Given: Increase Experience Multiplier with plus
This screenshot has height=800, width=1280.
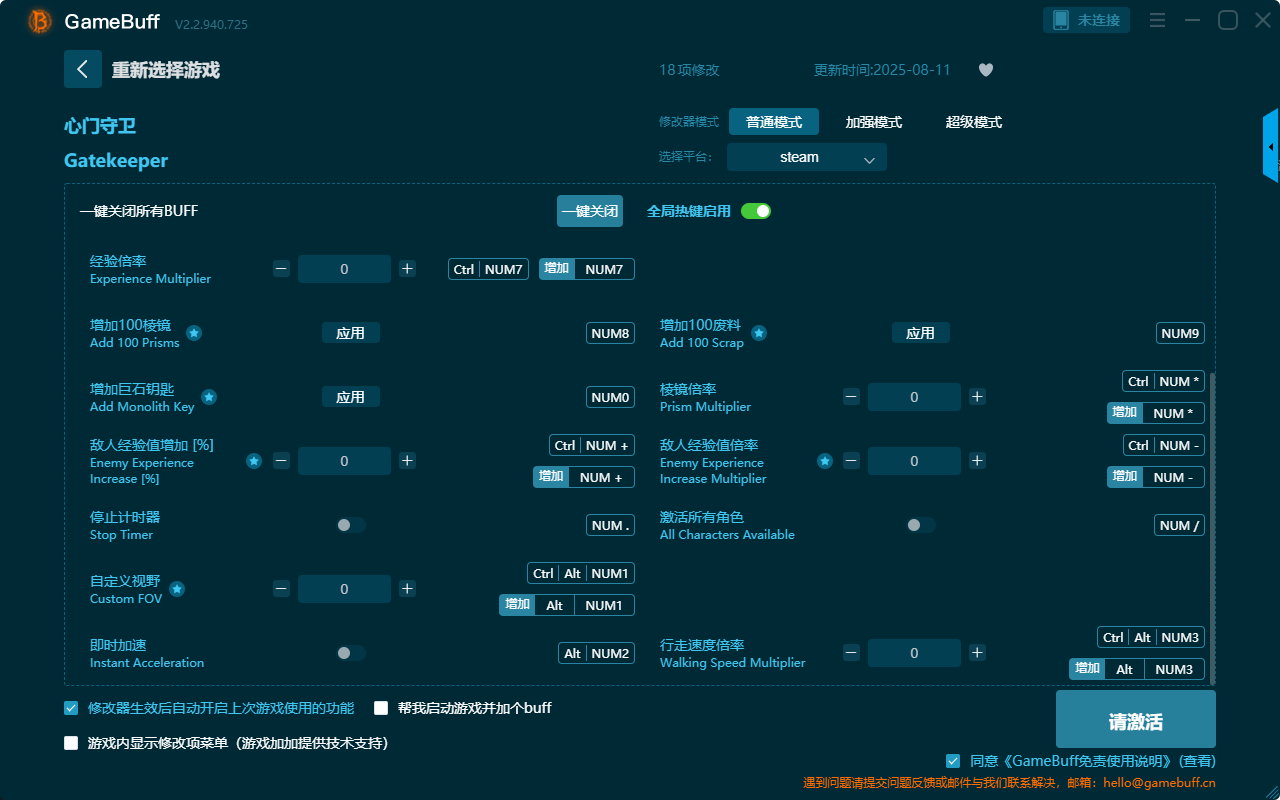Looking at the screenshot, I should point(407,269).
